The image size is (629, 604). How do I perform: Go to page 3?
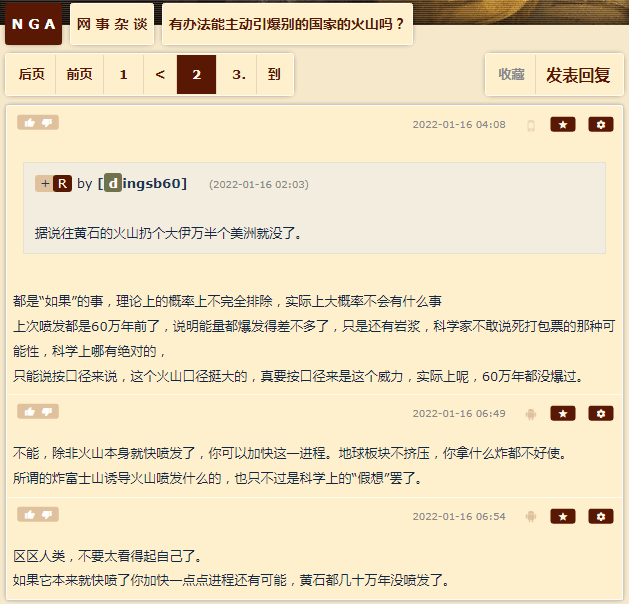click(238, 75)
